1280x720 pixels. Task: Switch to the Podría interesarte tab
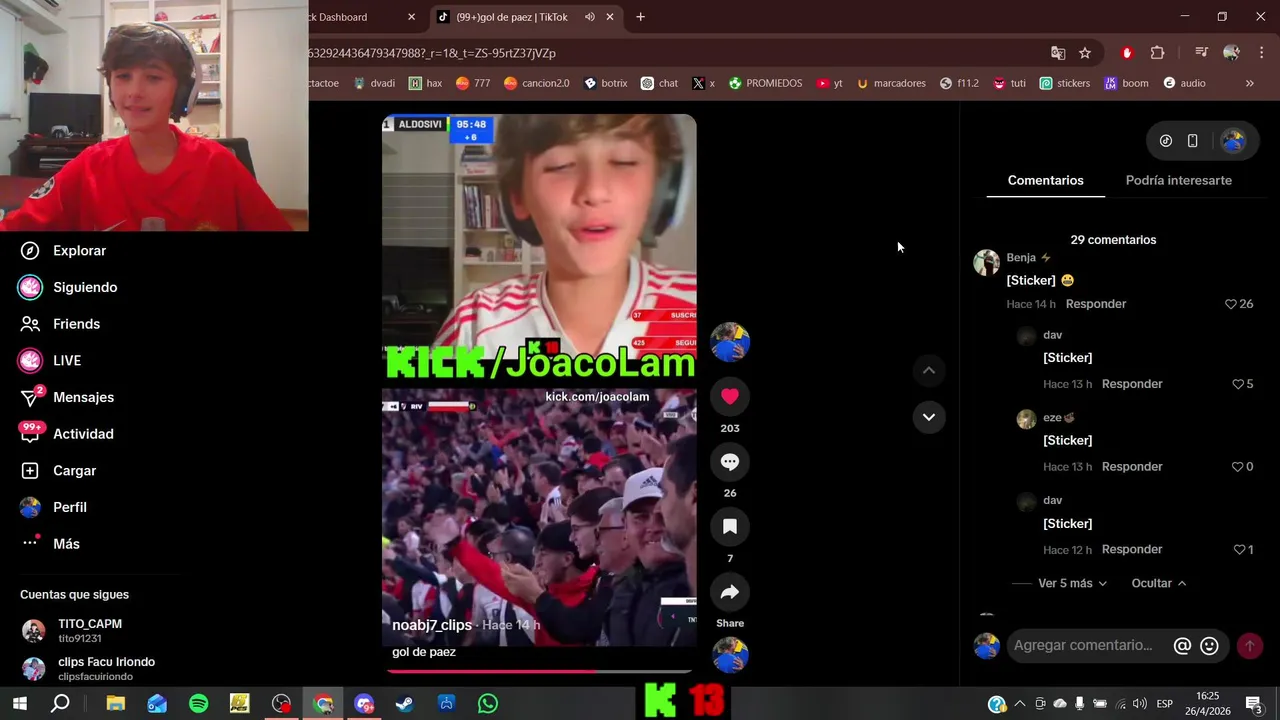click(1178, 180)
